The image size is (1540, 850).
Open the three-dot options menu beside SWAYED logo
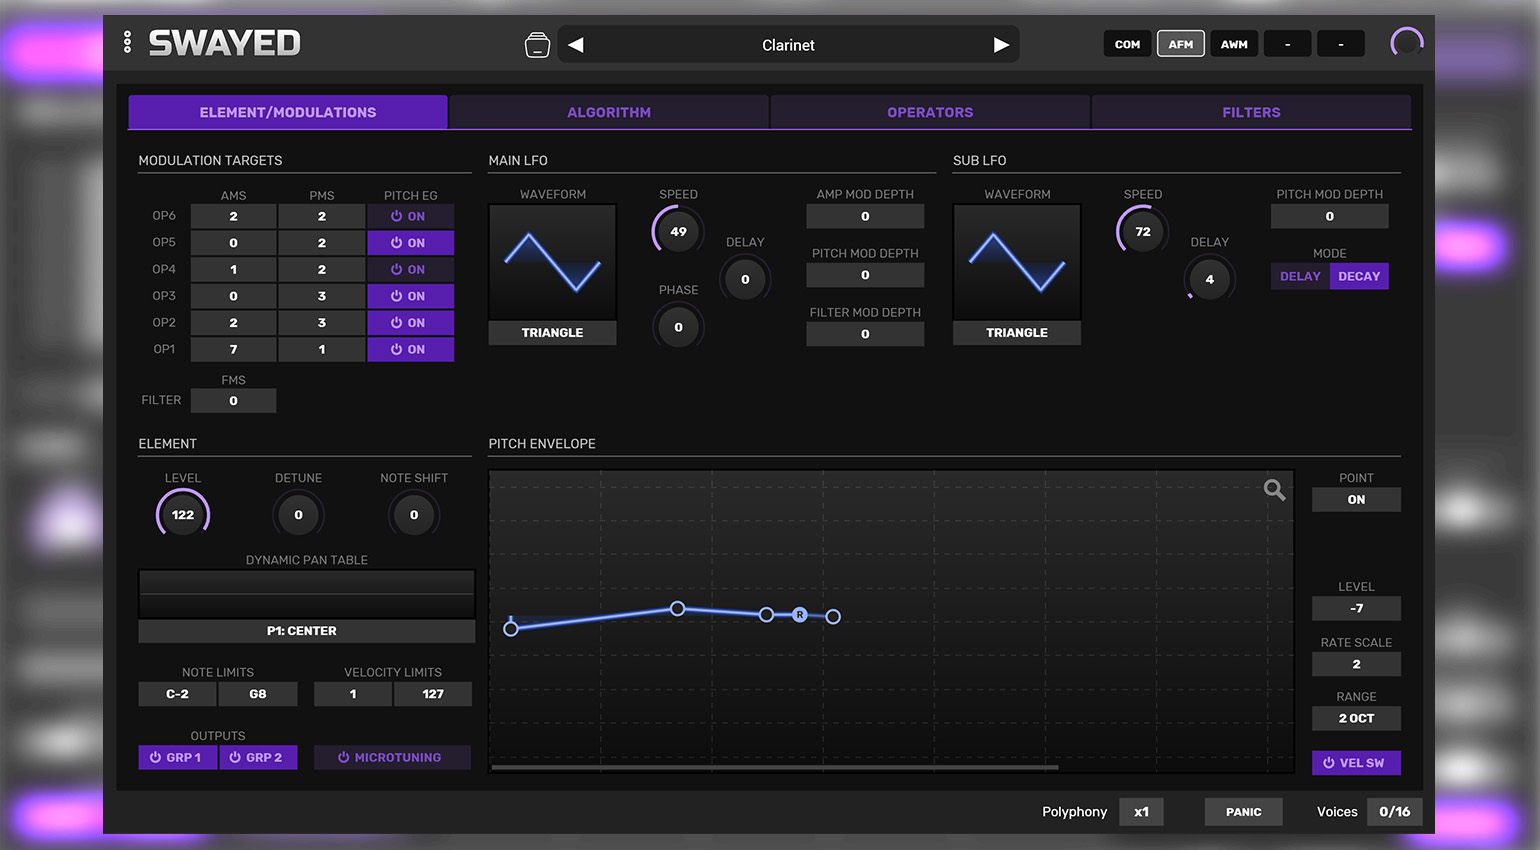(127, 42)
